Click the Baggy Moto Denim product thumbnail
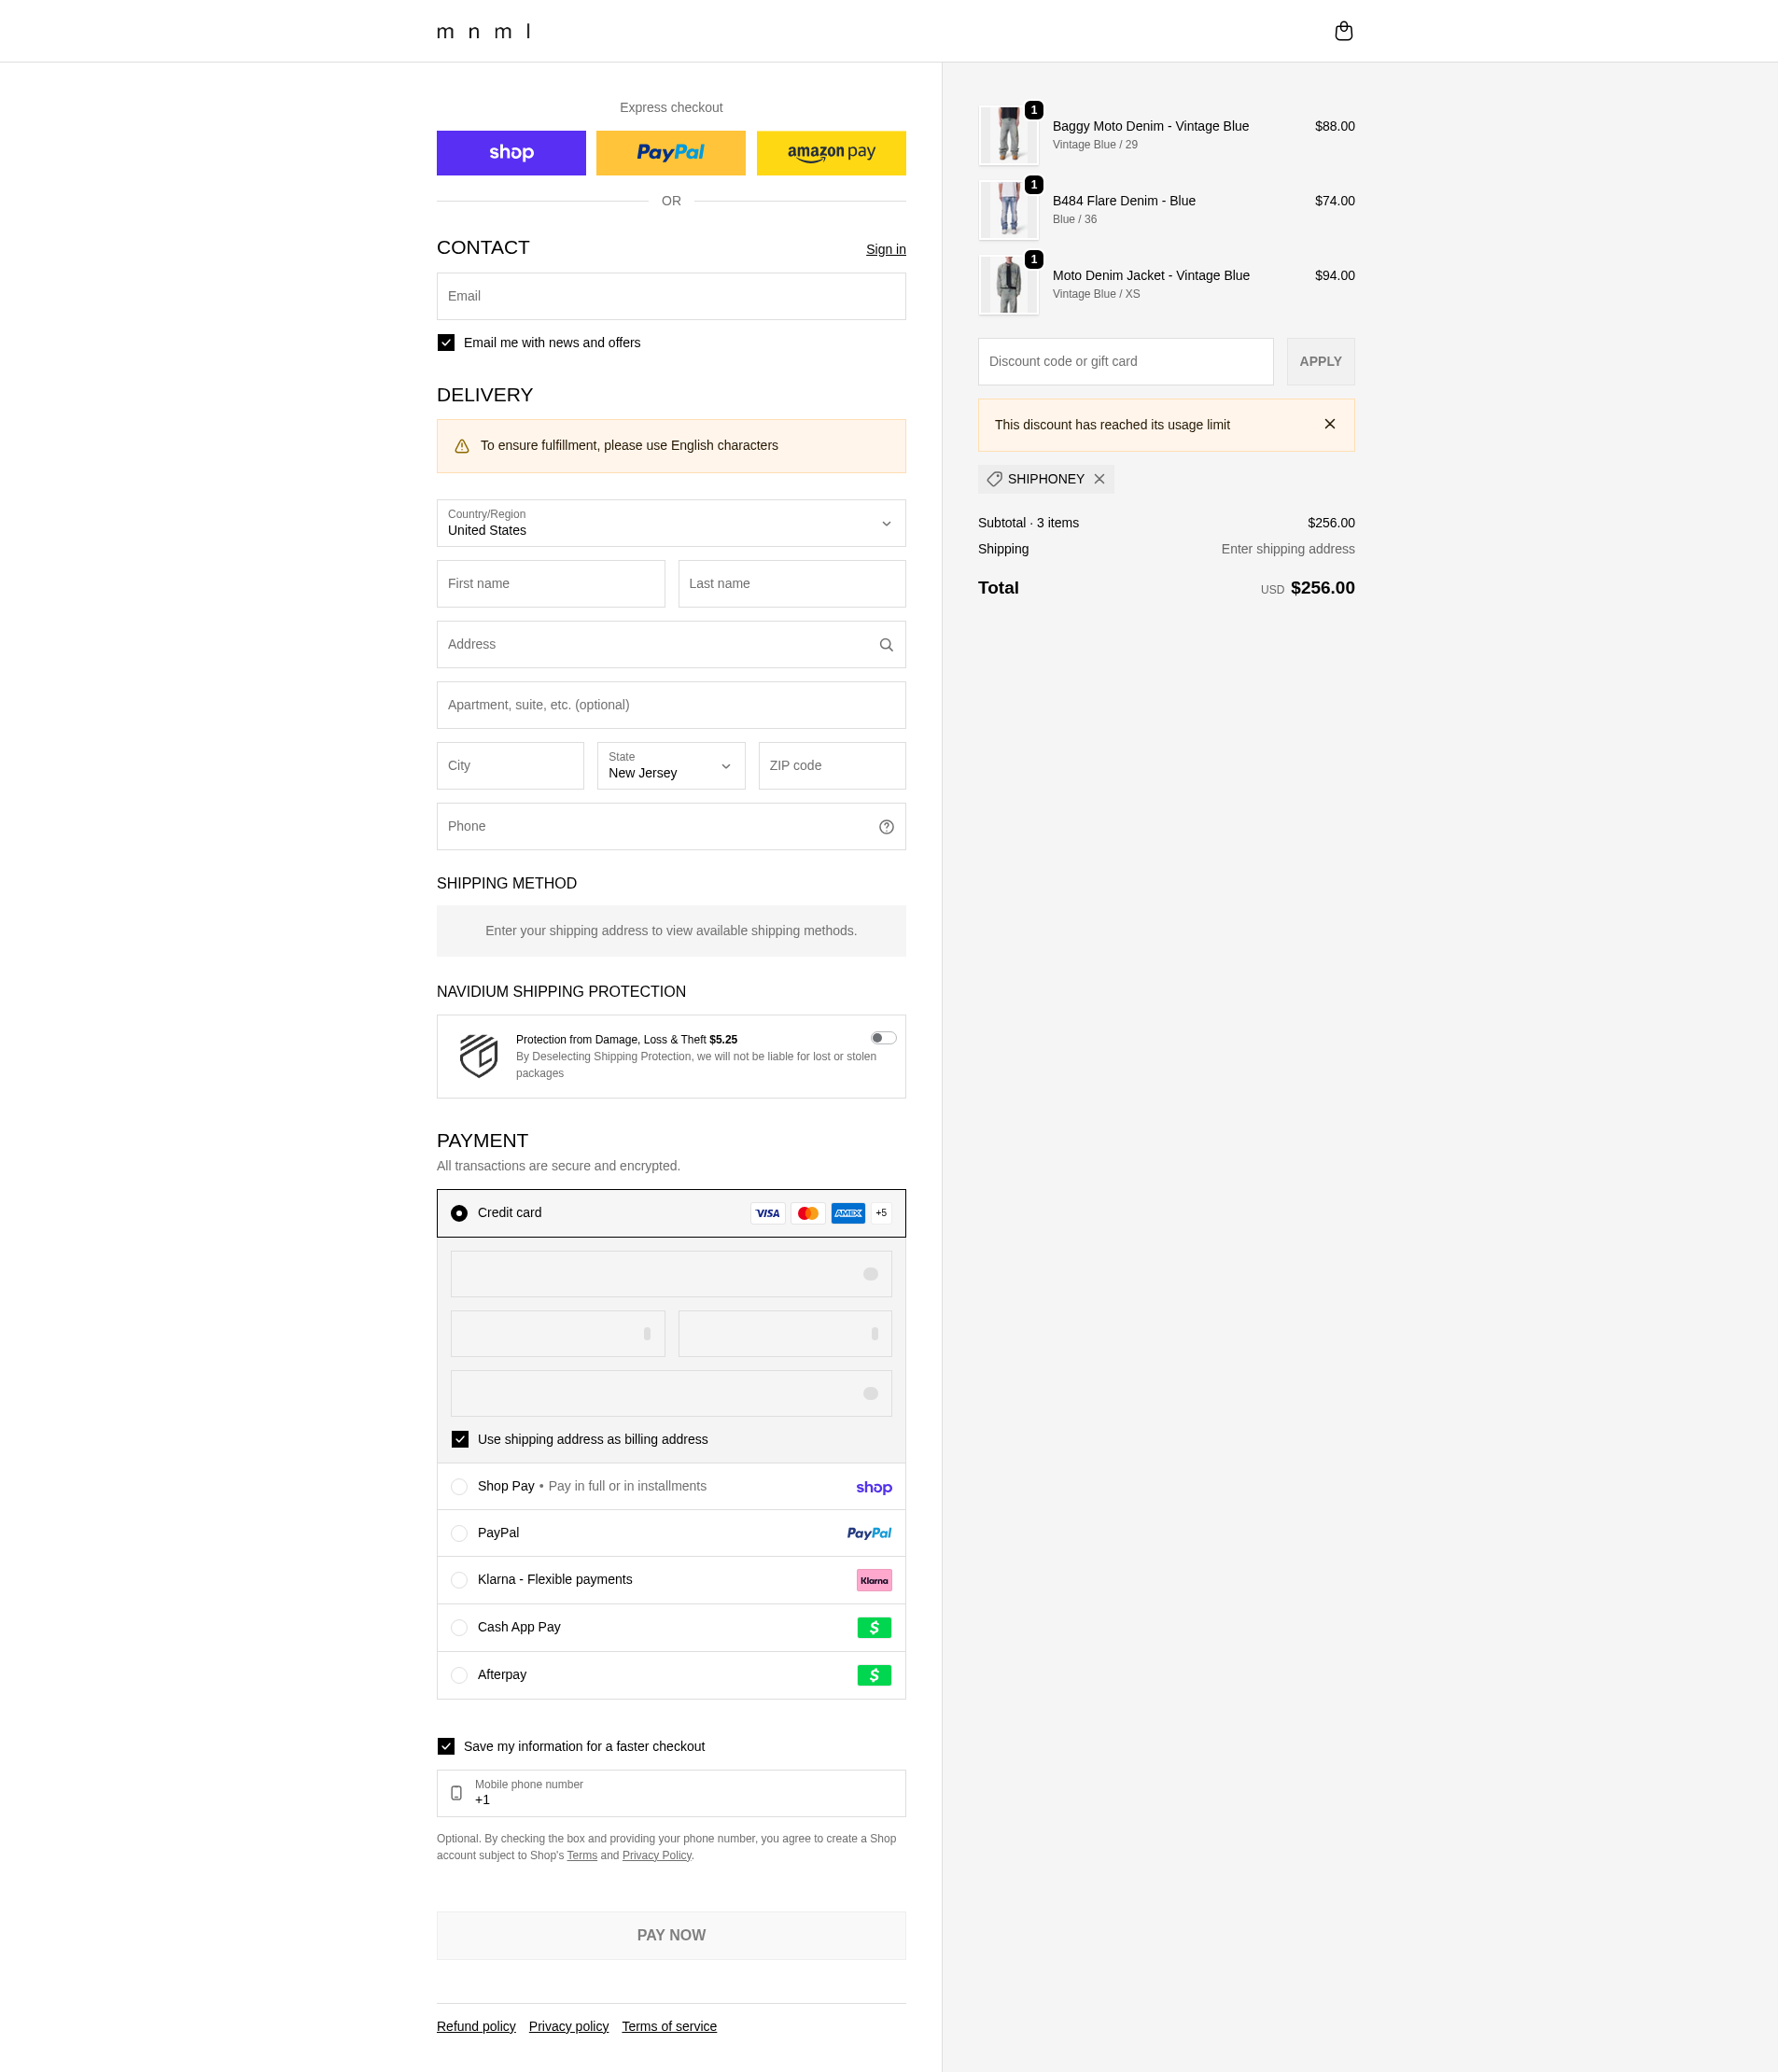Image resolution: width=1778 pixels, height=2072 pixels. 1008,135
